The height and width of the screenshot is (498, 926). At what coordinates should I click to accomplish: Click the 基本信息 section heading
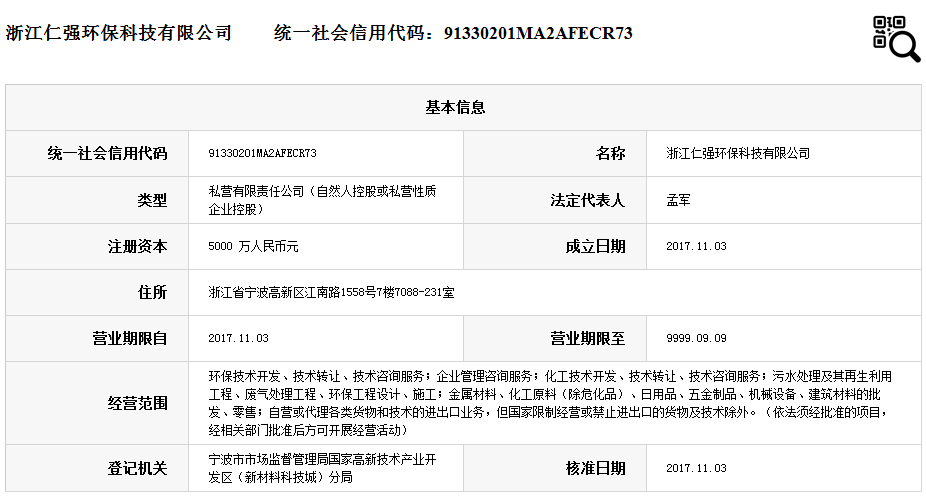[455, 108]
